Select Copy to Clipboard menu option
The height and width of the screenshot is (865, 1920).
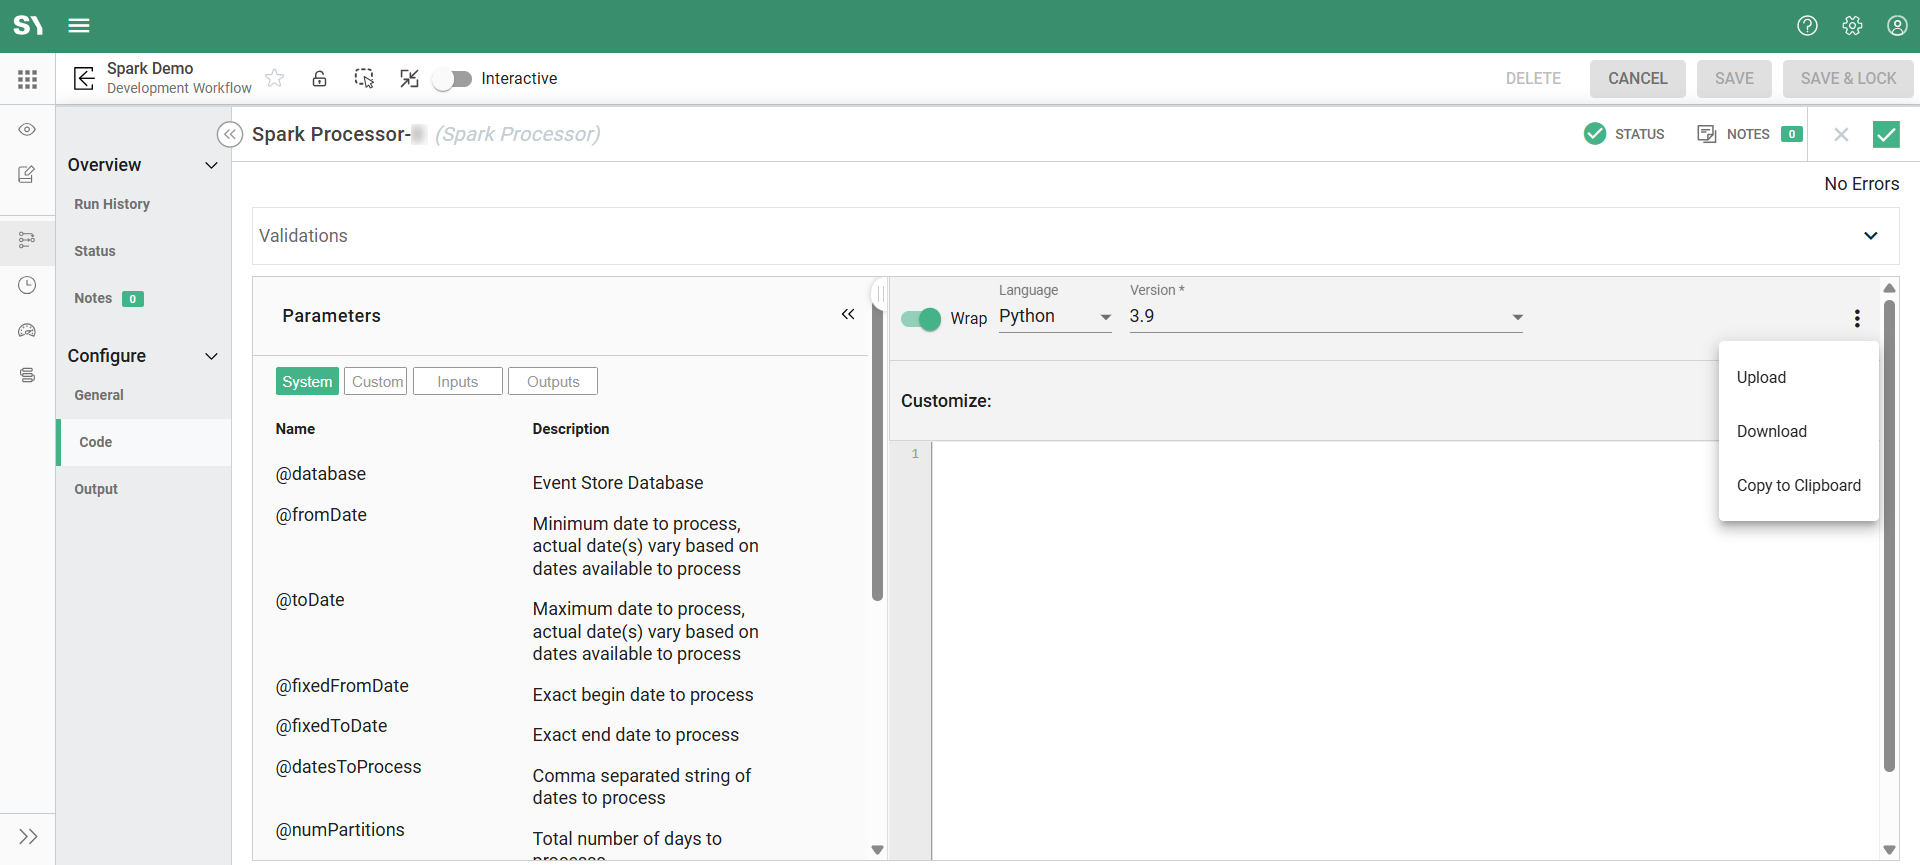(1798, 485)
